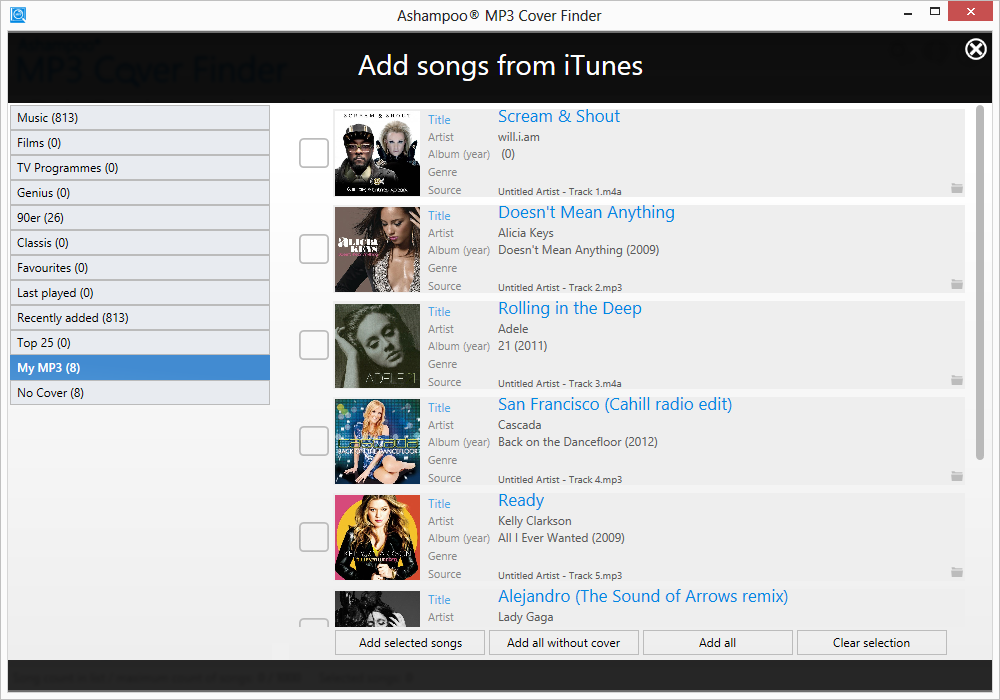
Task: Click the Scream & Shout title
Action: point(559,117)
